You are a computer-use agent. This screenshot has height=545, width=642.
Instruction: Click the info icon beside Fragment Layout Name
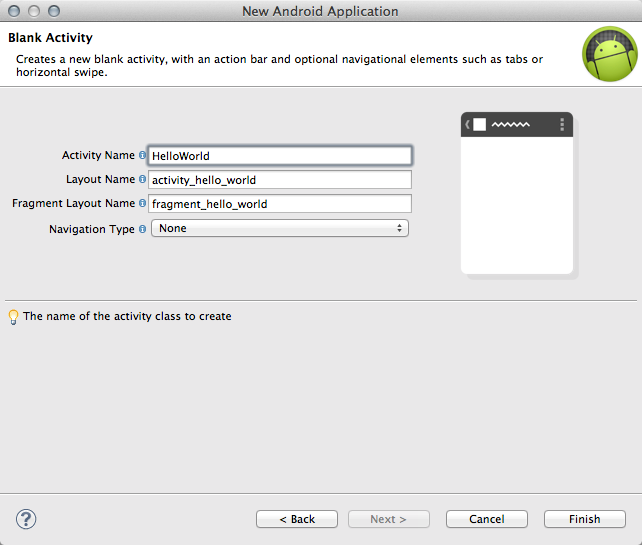click(x=142, y=204)
